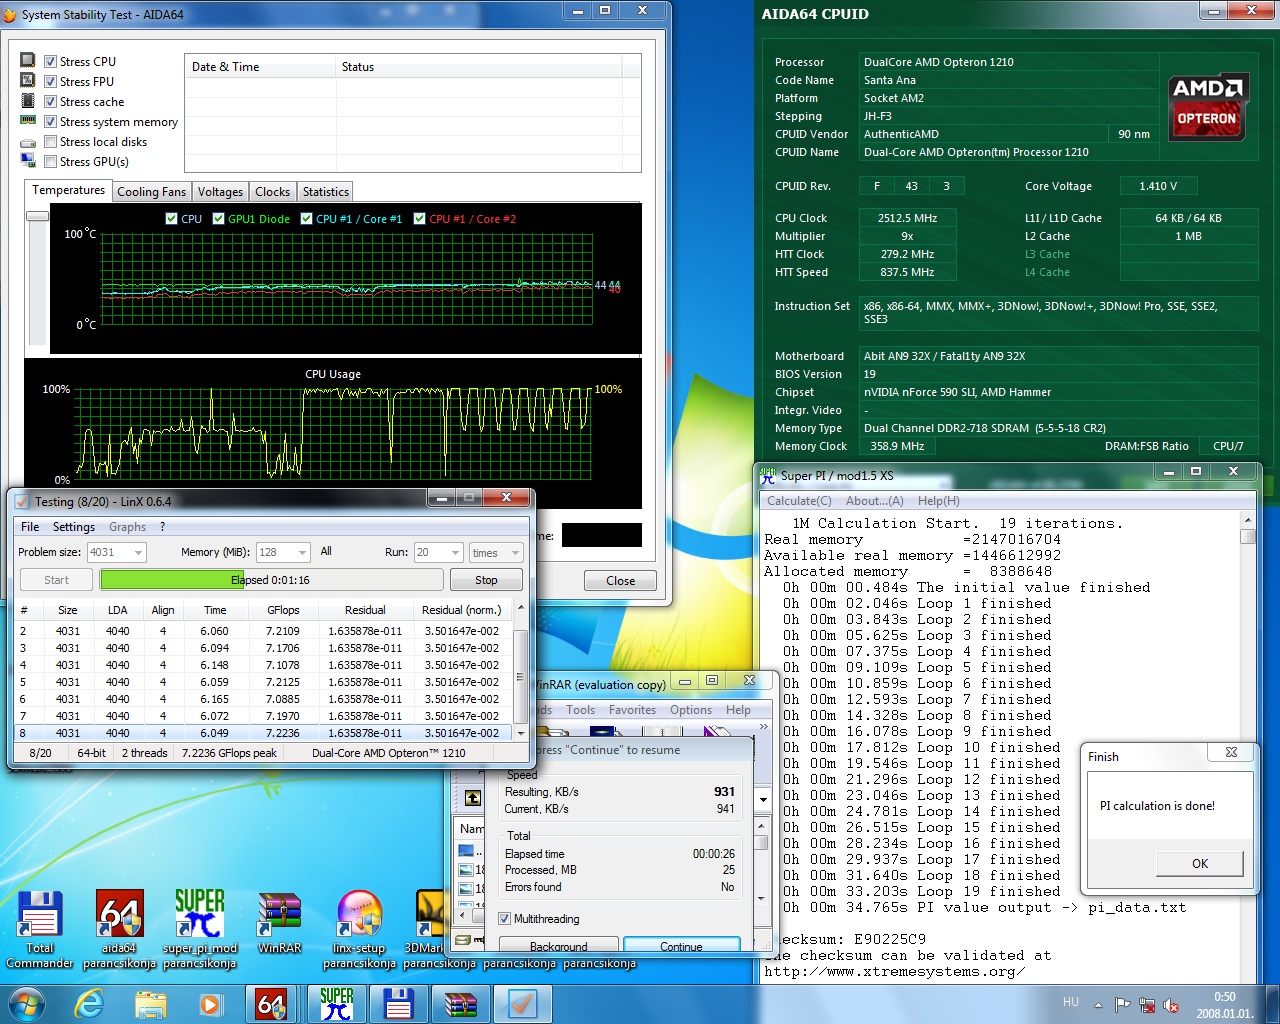
Task: Open the Super PI taskbar icon
Action: (337, 1003)
